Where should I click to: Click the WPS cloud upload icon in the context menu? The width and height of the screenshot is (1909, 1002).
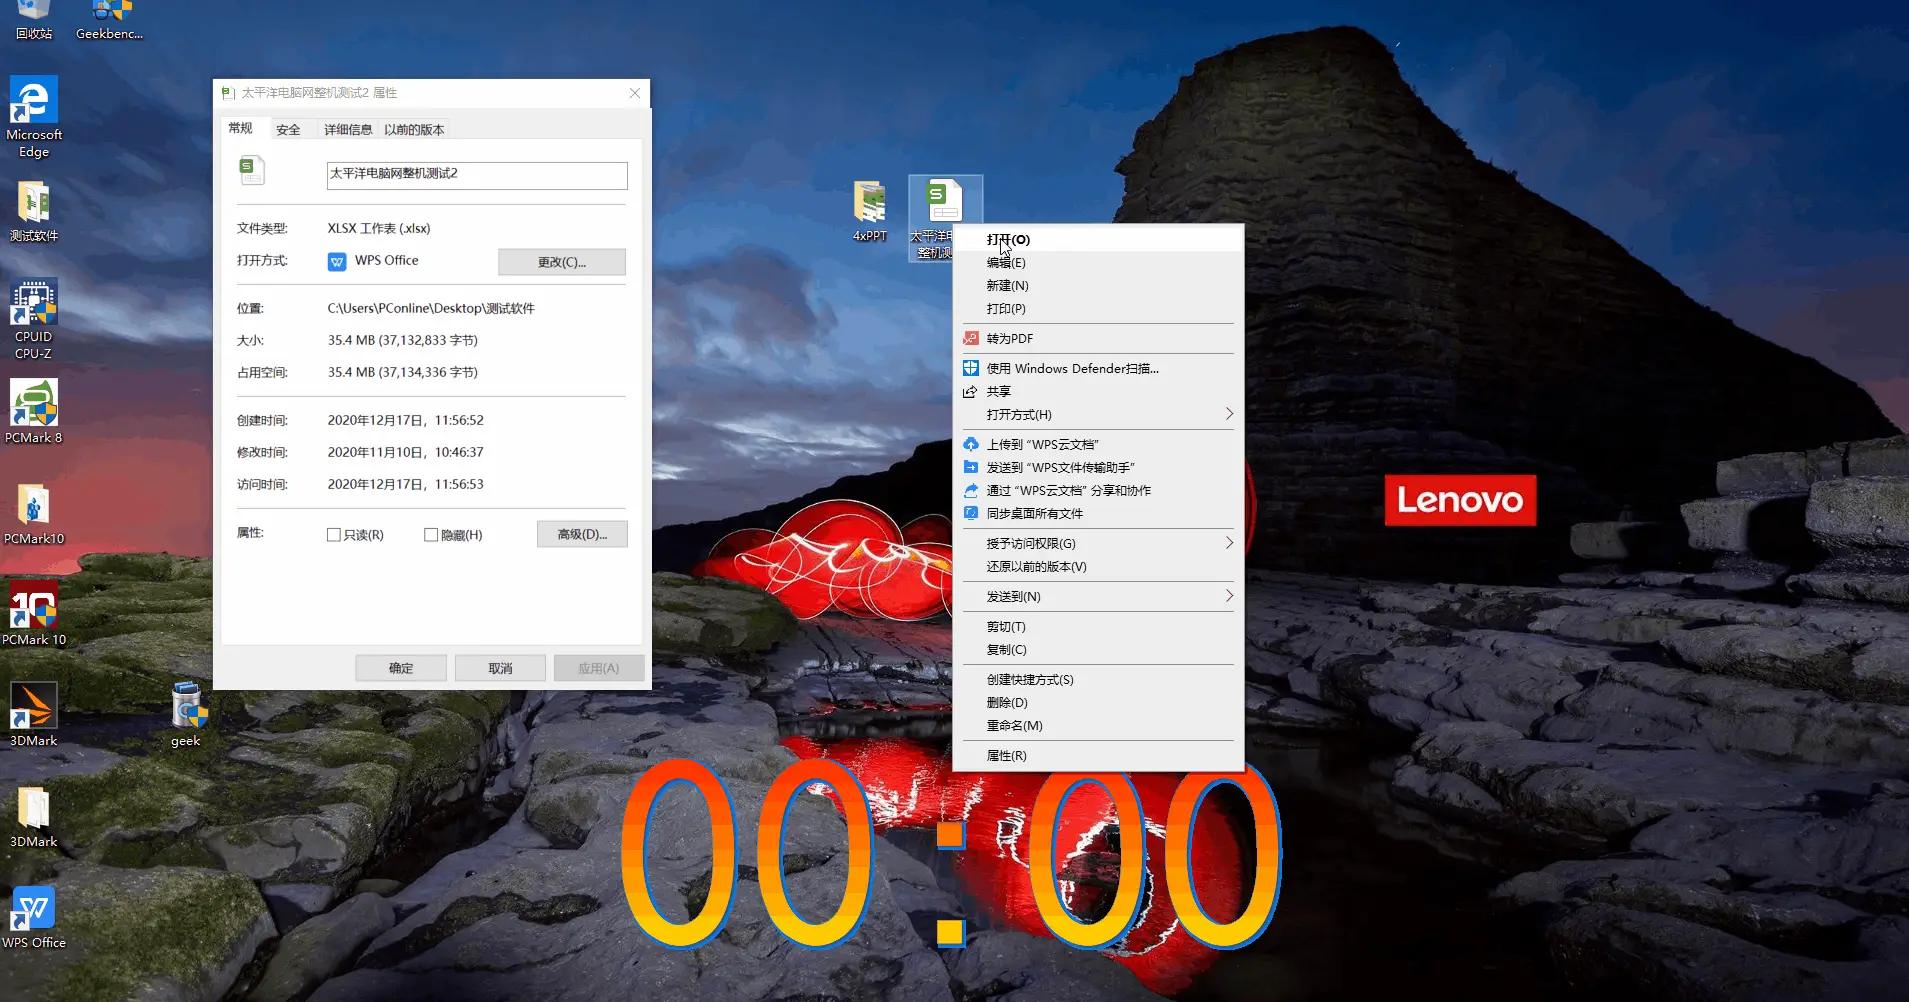click(970, 444)
